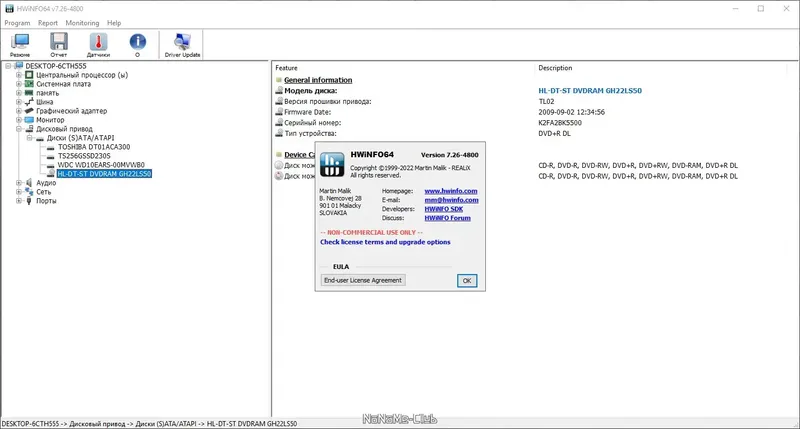This screenshot has height=429, width=800.
Task: Click the blue About info icon
Action: coord(138,42)
